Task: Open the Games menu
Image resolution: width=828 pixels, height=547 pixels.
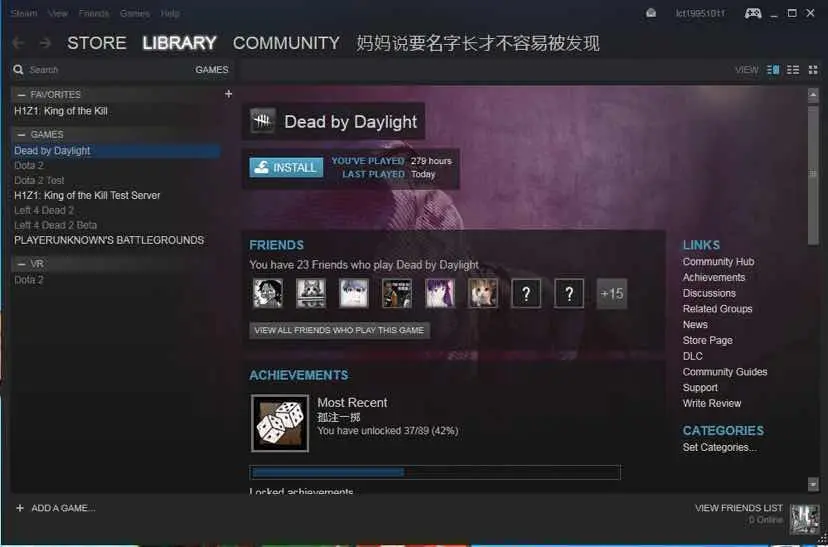Action: pyautogui.click(x=135, y=13)
